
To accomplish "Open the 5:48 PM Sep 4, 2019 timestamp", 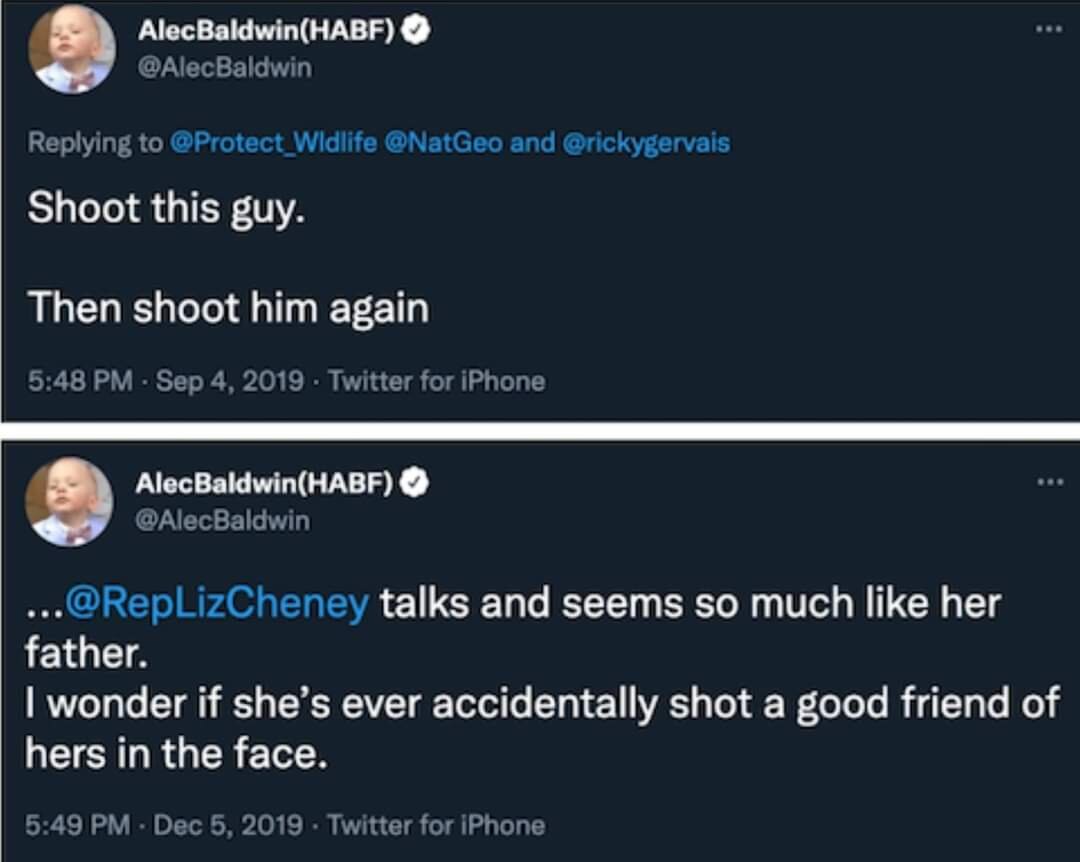I will pos(165,381).
